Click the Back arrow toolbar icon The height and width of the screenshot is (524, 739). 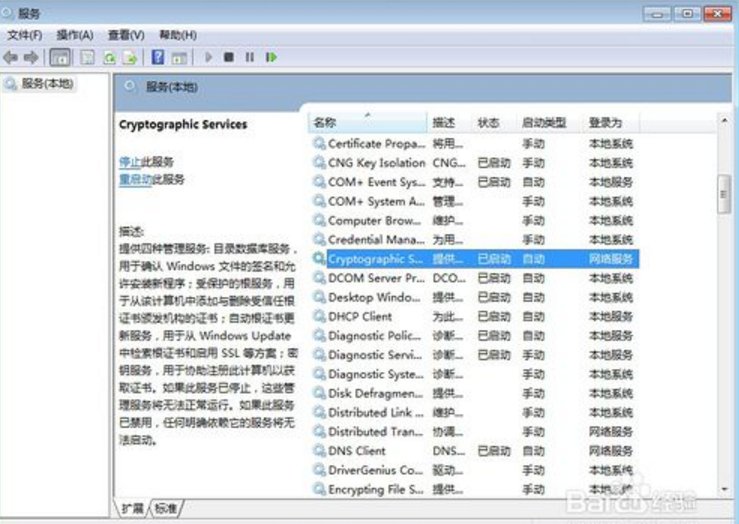click(x=11, y=57)
